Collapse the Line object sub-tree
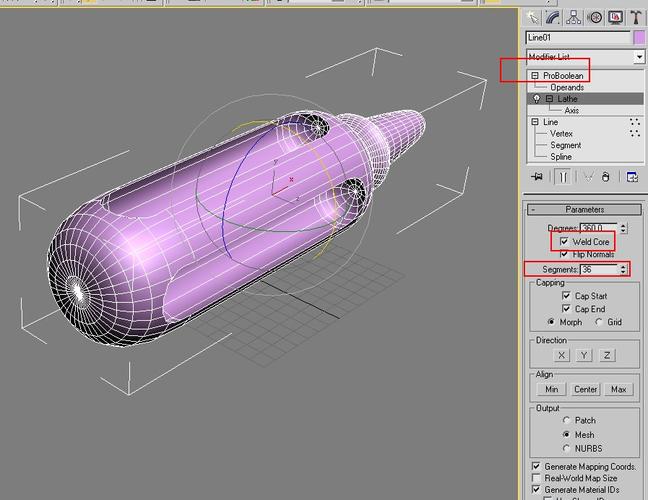Screen dimensions: 648x500 (x=535, y=122)
